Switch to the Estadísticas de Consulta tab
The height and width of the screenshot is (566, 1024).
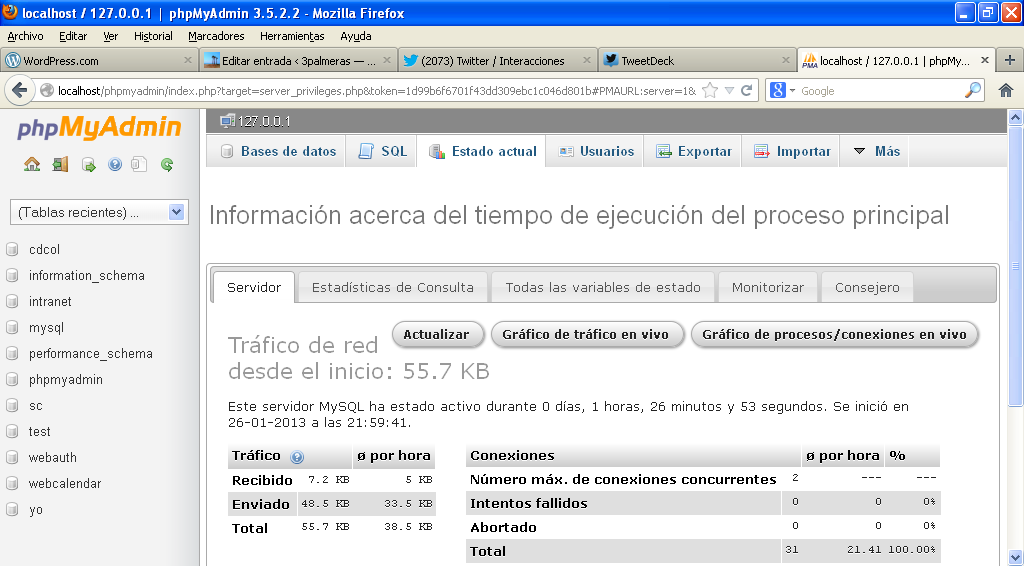click(392, 287)
